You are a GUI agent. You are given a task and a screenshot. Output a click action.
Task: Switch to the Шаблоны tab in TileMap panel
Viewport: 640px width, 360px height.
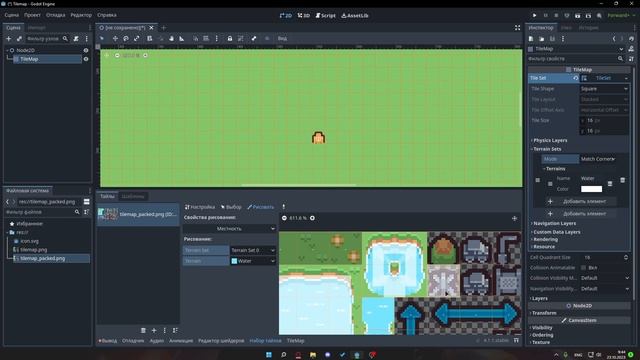(x=133, y=196)
